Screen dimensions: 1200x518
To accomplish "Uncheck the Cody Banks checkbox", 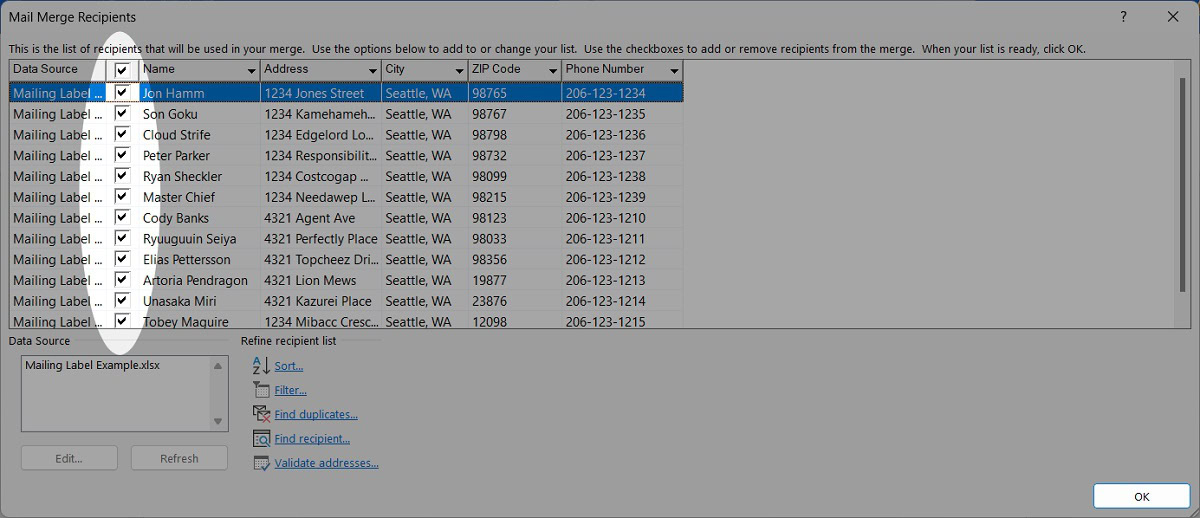I will click(x=122, y=217).
